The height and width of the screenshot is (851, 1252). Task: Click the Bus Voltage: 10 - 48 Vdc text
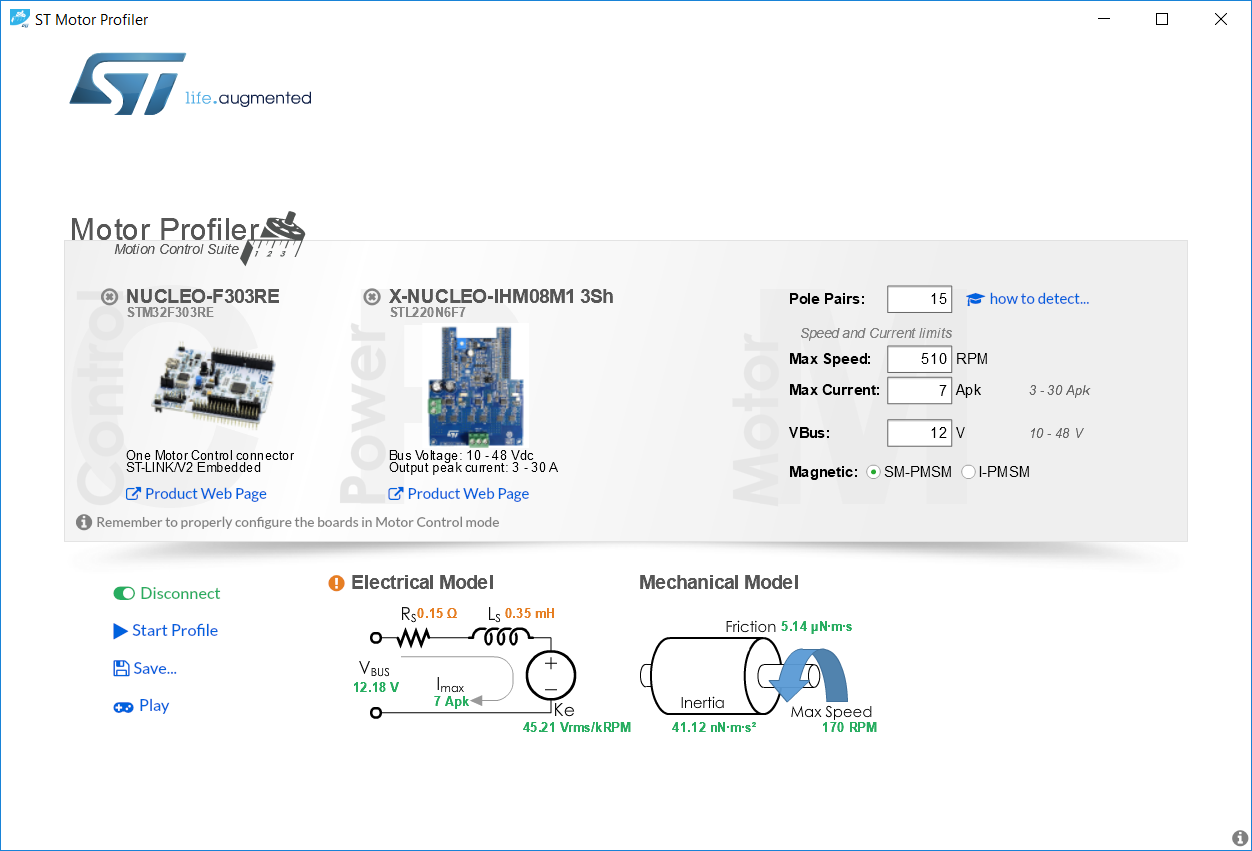click(461, 455)
